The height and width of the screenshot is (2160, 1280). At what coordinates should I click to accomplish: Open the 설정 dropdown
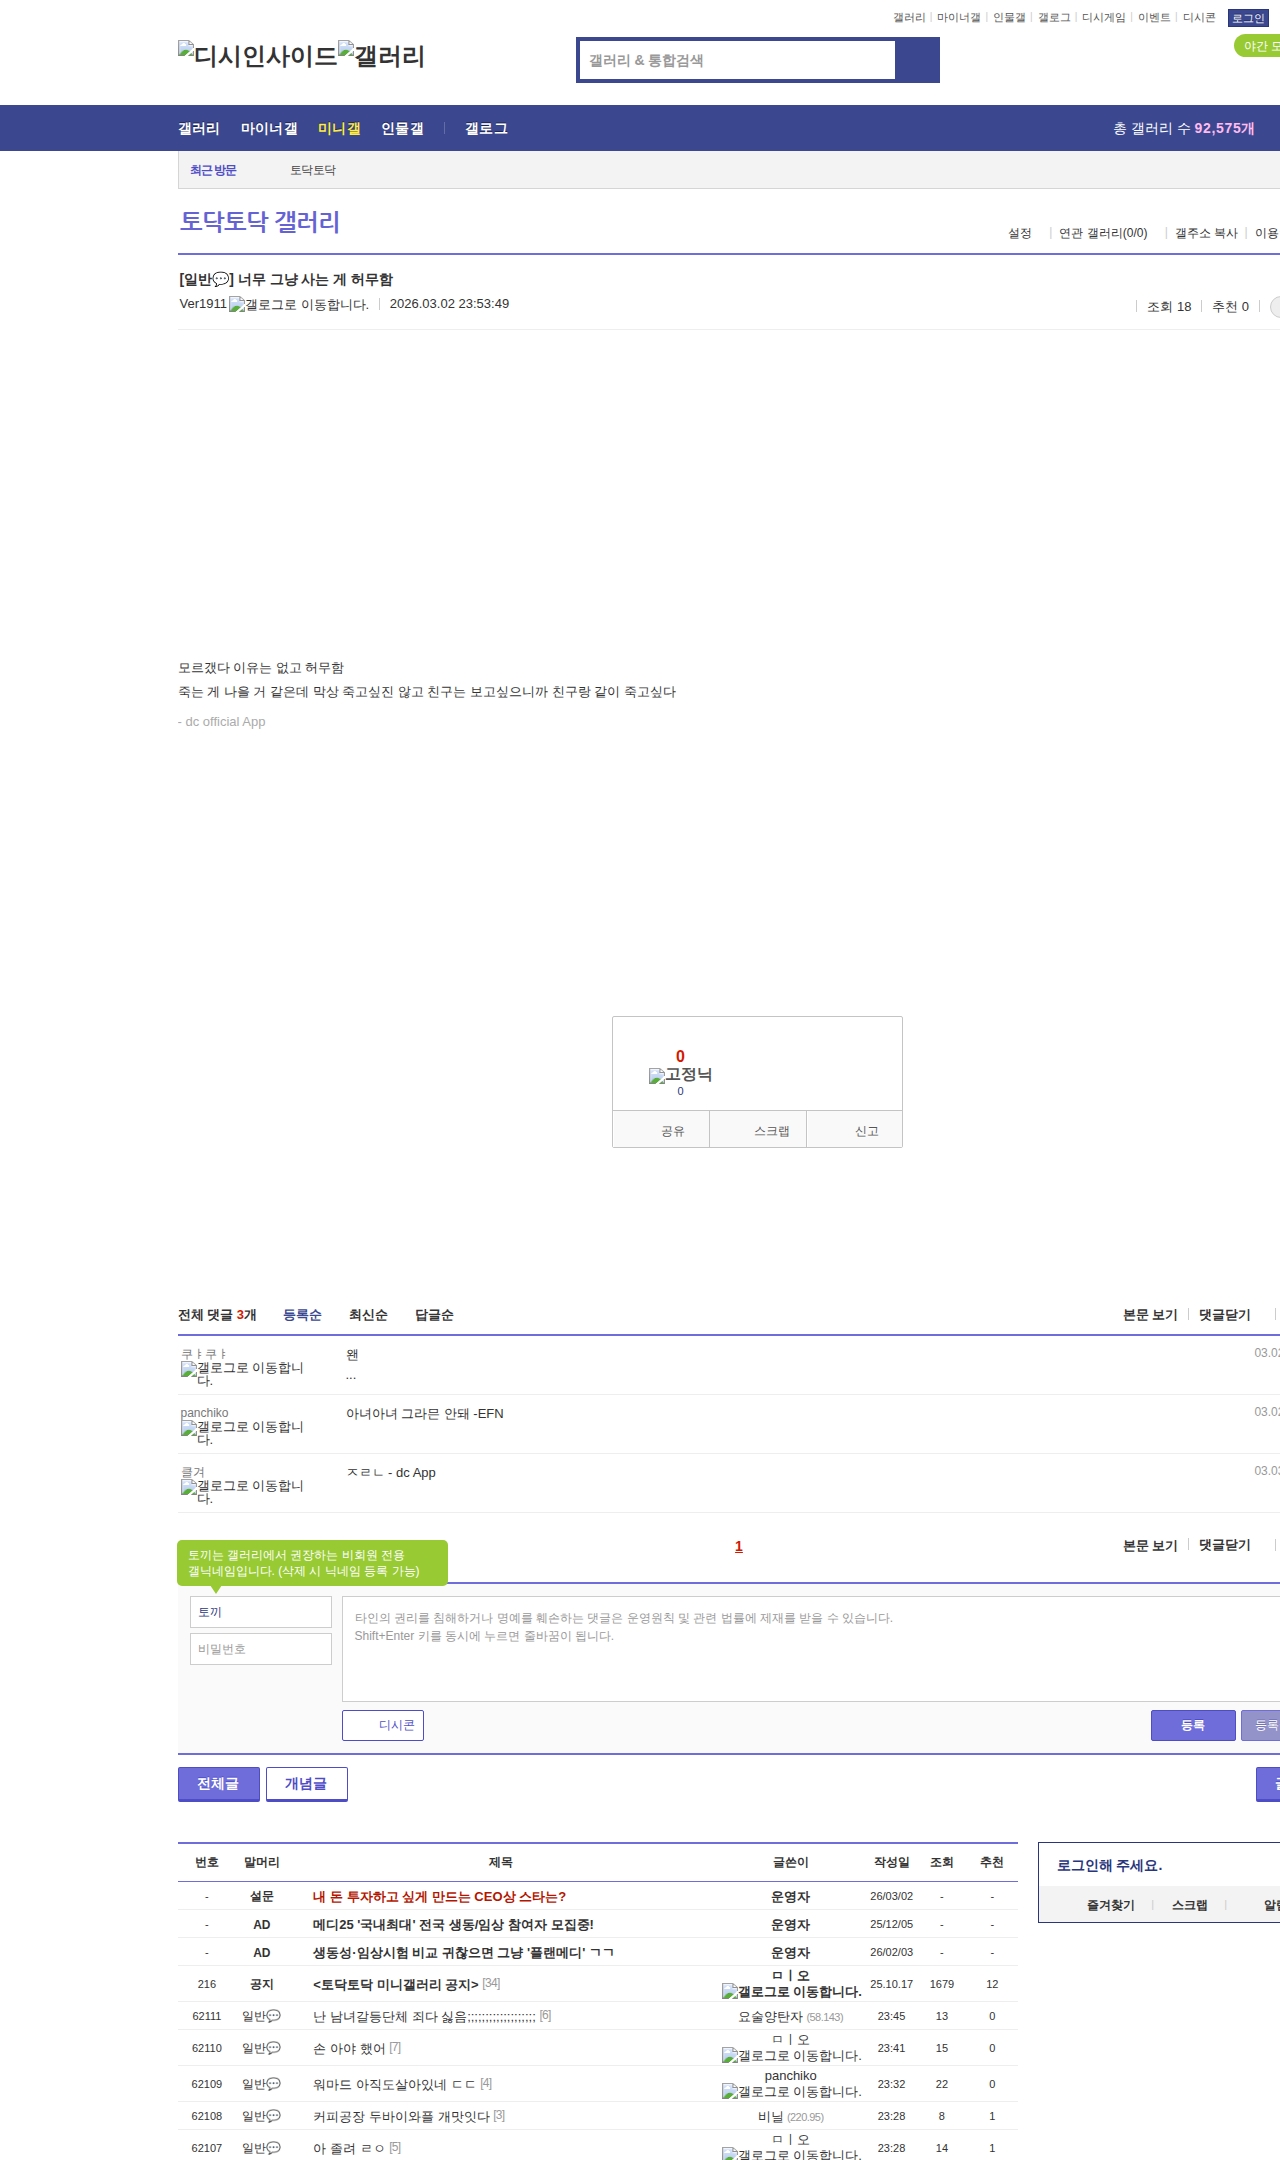click(1020, 233)
